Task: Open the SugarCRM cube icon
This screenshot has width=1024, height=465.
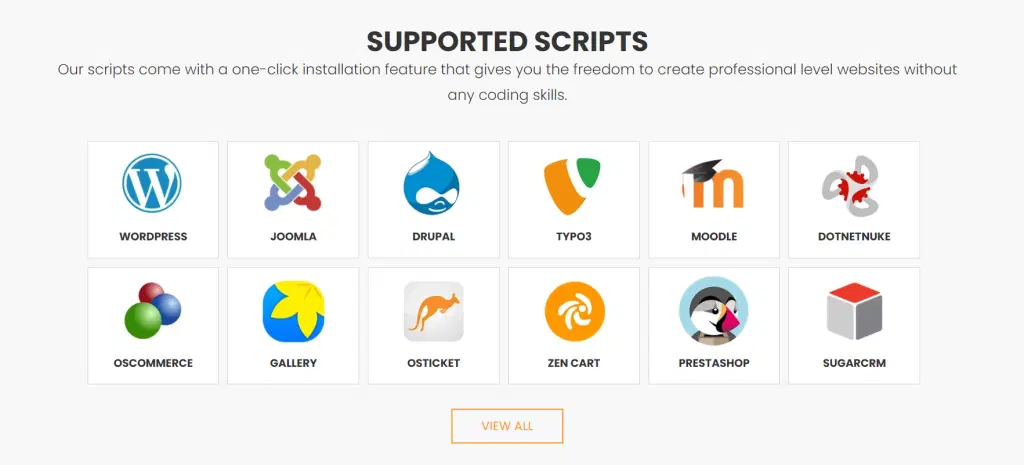Action: point(854,311)
